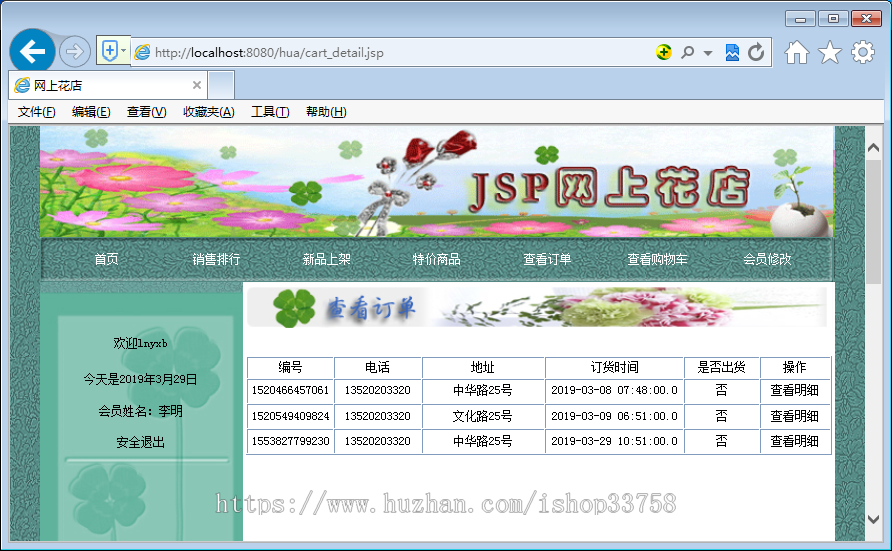Open the tools gear icon
Screen dimensions: 892x551
pos(863,52)
